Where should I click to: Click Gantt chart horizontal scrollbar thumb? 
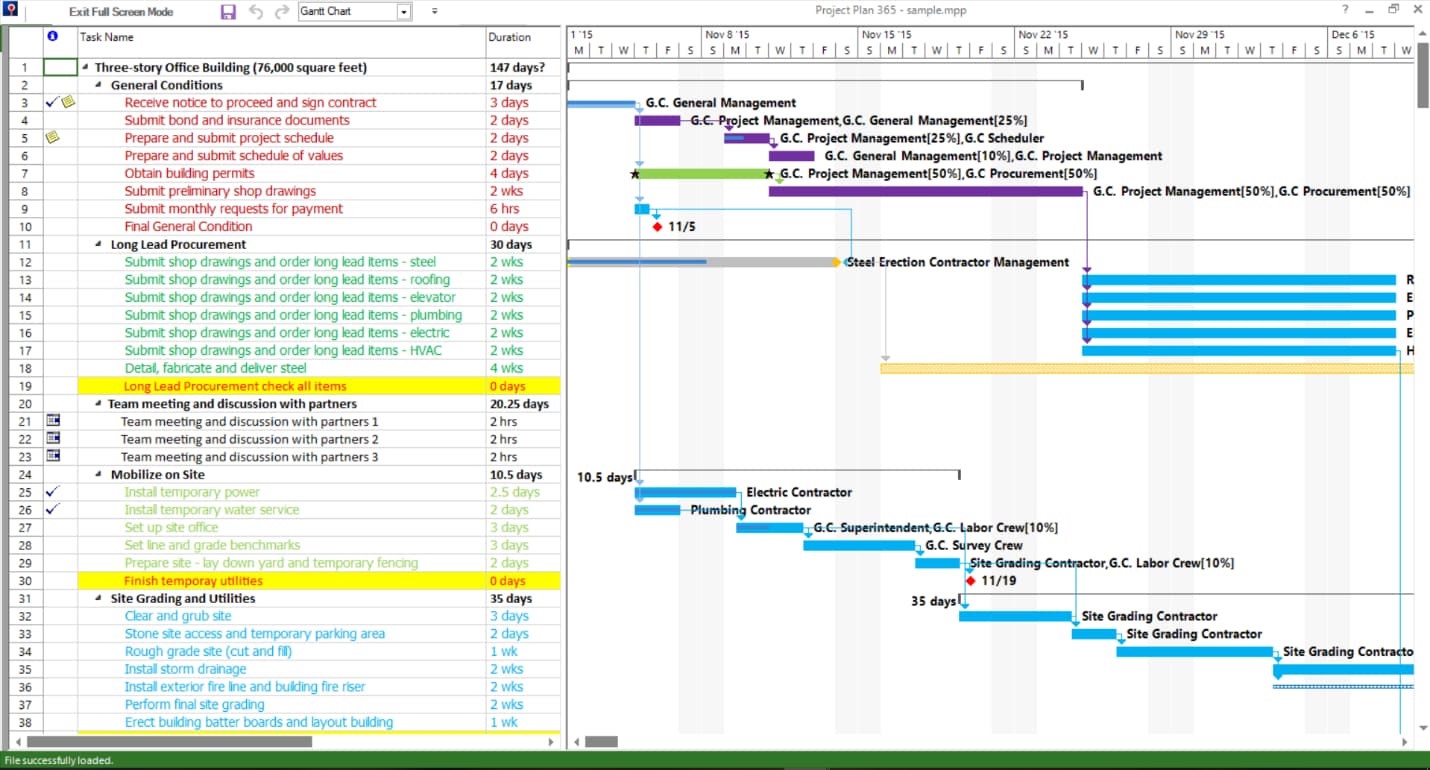click(601, 742)
